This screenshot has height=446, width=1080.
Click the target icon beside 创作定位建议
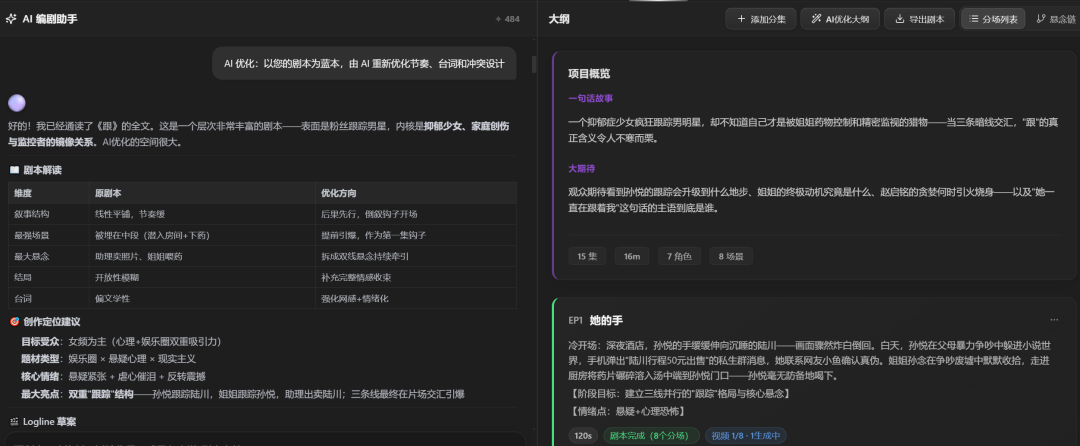pyautogui.click(x=14, y=322)
